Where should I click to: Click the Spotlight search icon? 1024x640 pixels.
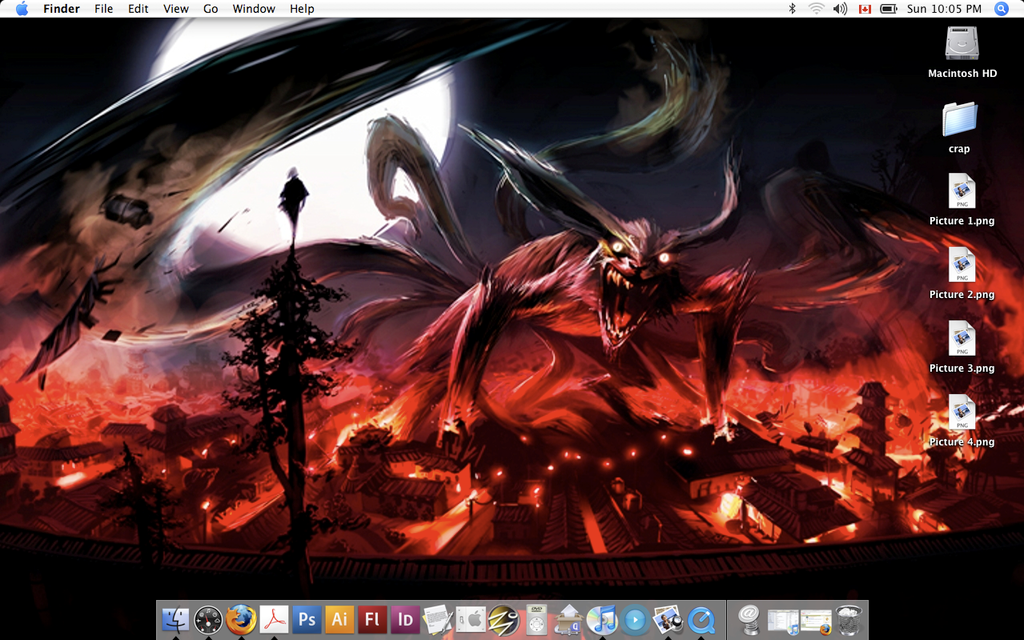click(x=1002, y=9)
